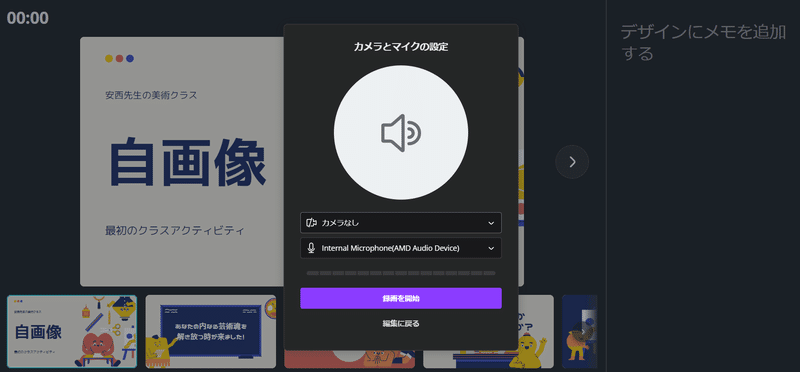Select the first 自画像 slide thumbnail
Image resolution: width=800 pixels, height=372 pixels.
pos(72,332)
